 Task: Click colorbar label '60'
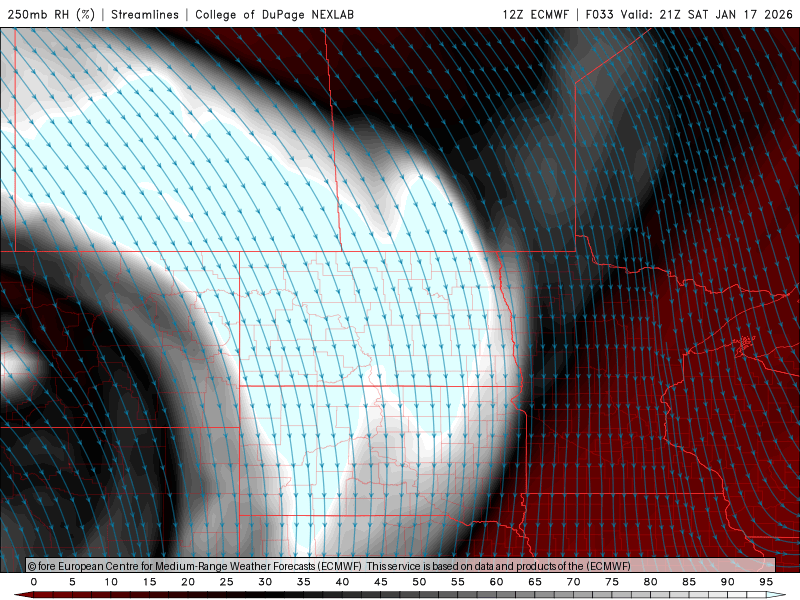coord(496,582)
